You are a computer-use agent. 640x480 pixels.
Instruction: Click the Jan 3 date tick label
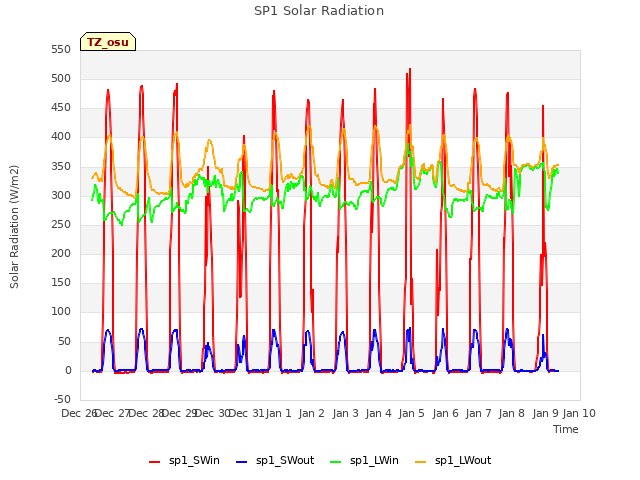click(345, 413)
